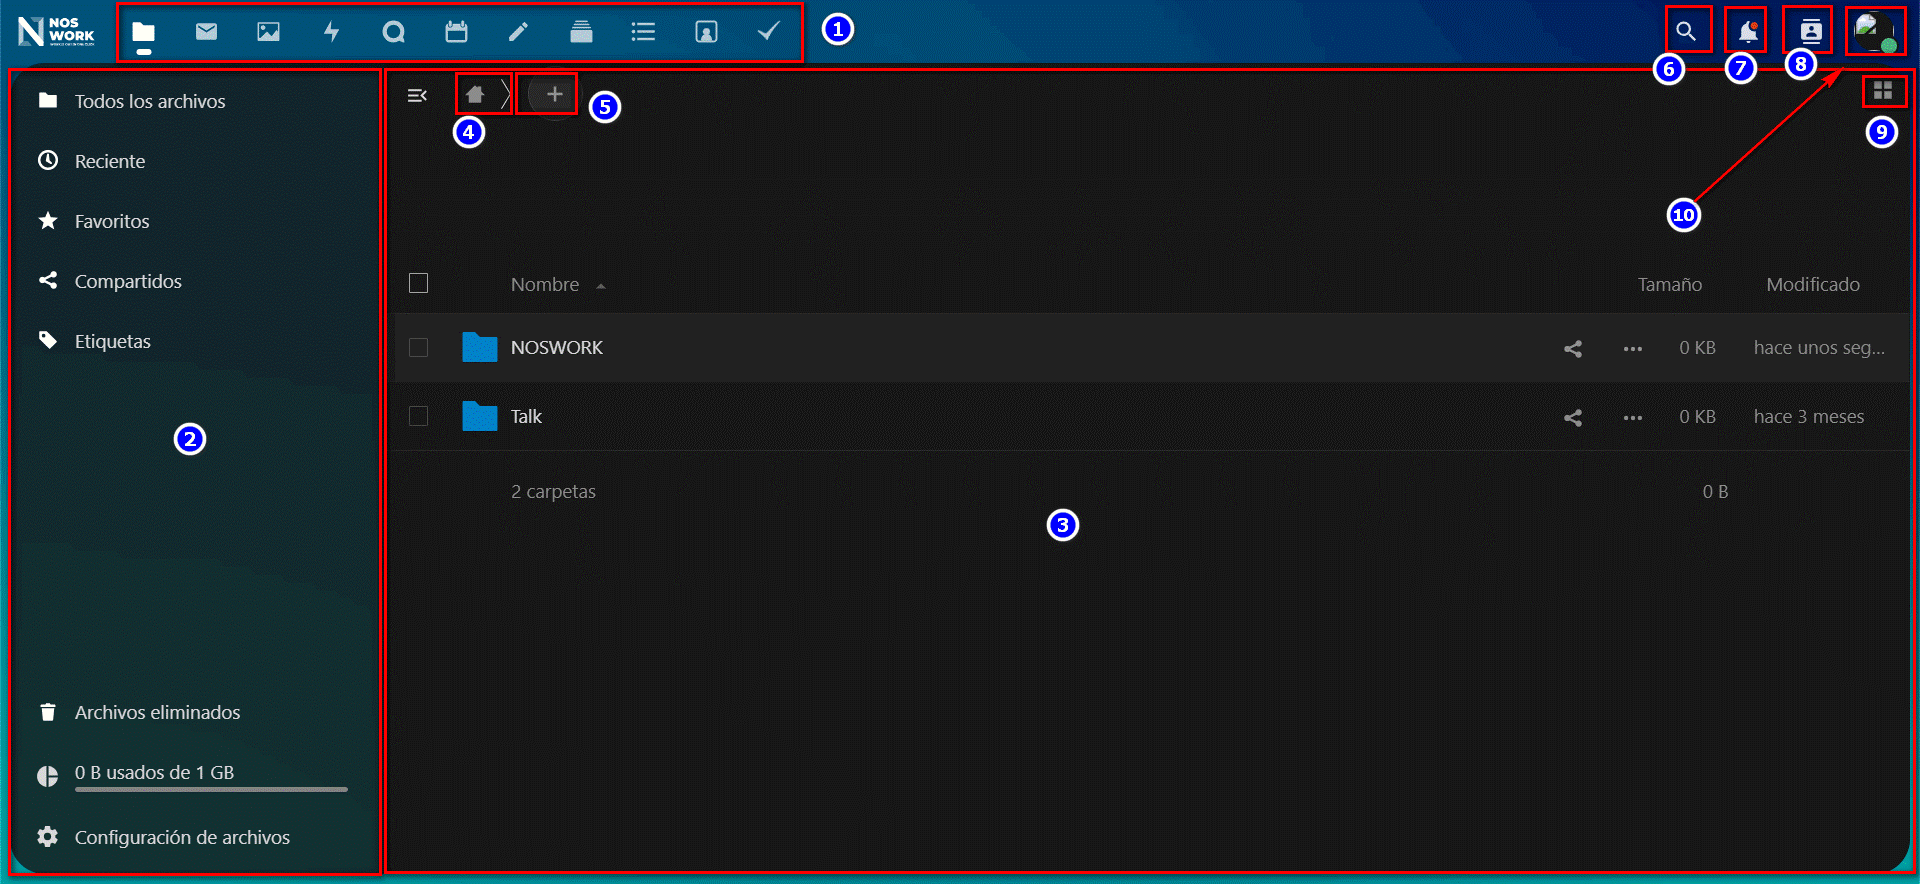Open the Deck stacked cards icon
Screen dimensions: 1920x884
click(581, 32)
